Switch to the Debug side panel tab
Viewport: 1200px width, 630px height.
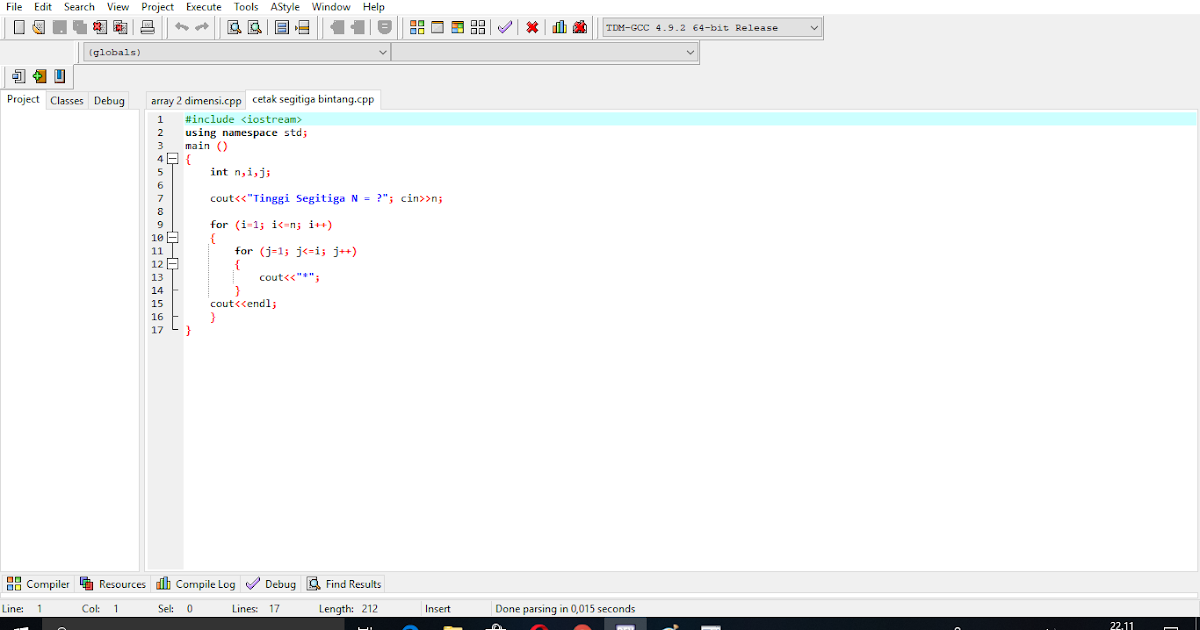[x=109, y=100]
